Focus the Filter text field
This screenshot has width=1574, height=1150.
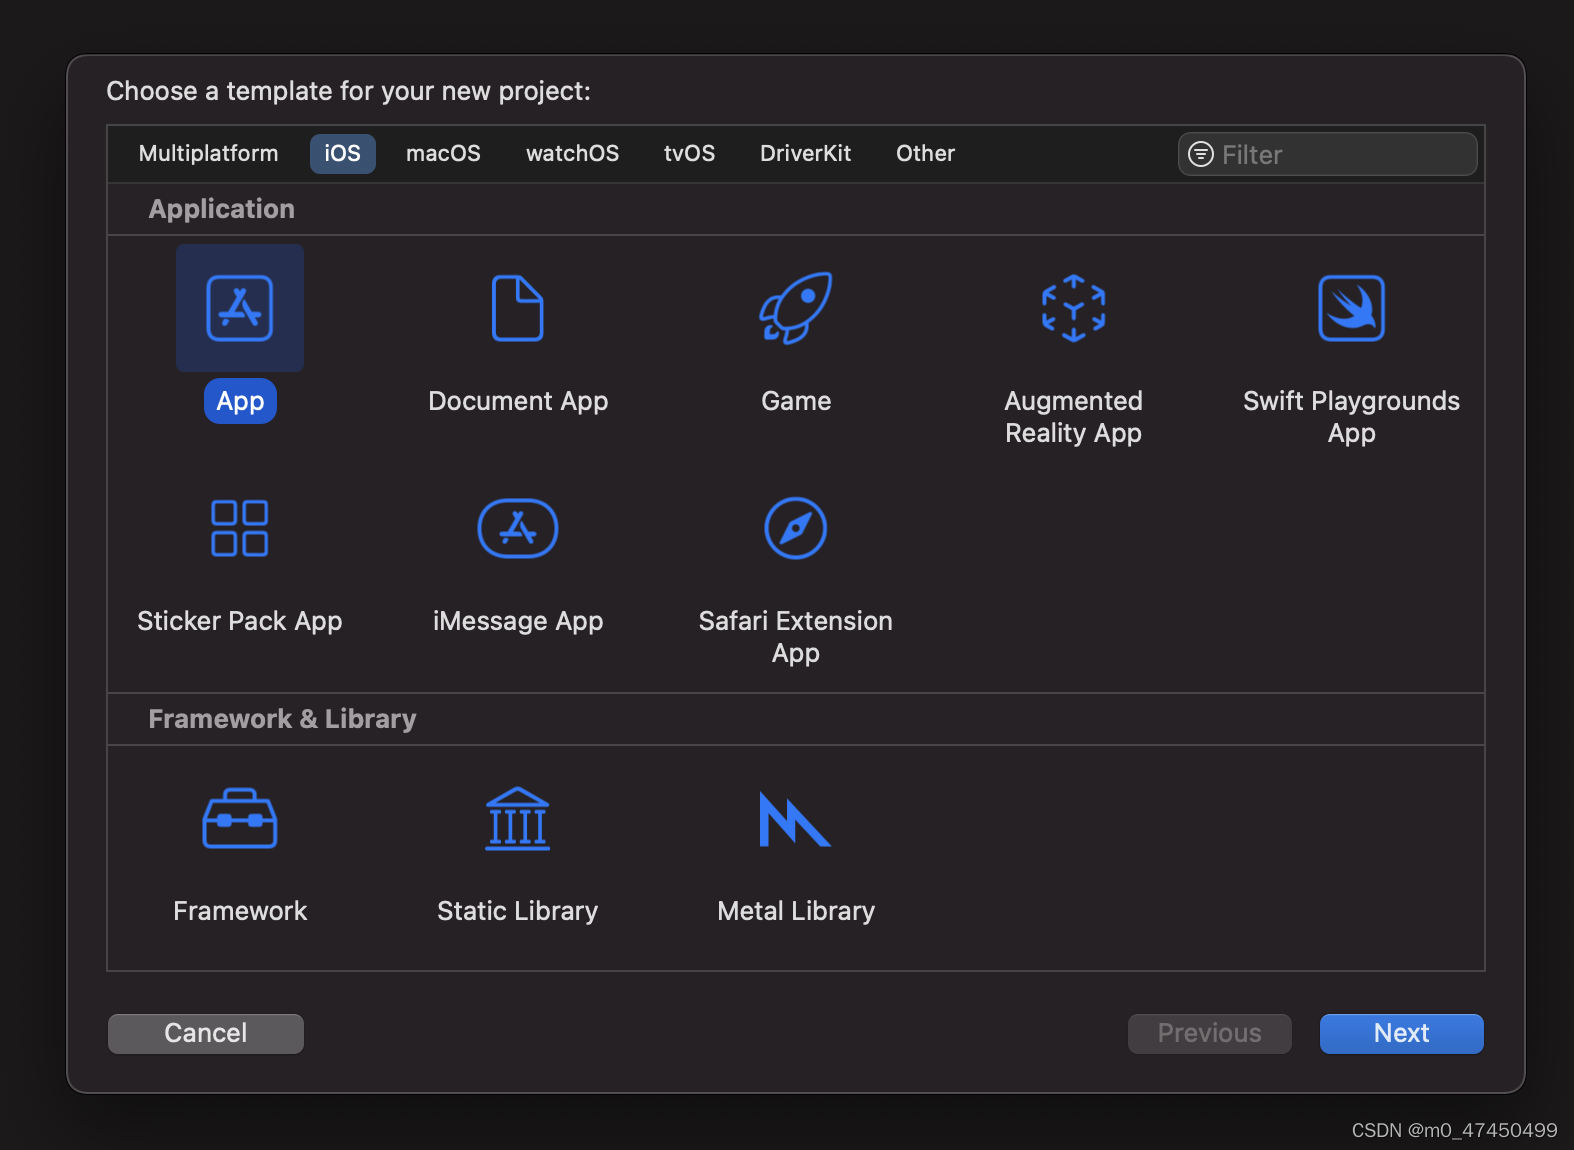coord(1328,154)
